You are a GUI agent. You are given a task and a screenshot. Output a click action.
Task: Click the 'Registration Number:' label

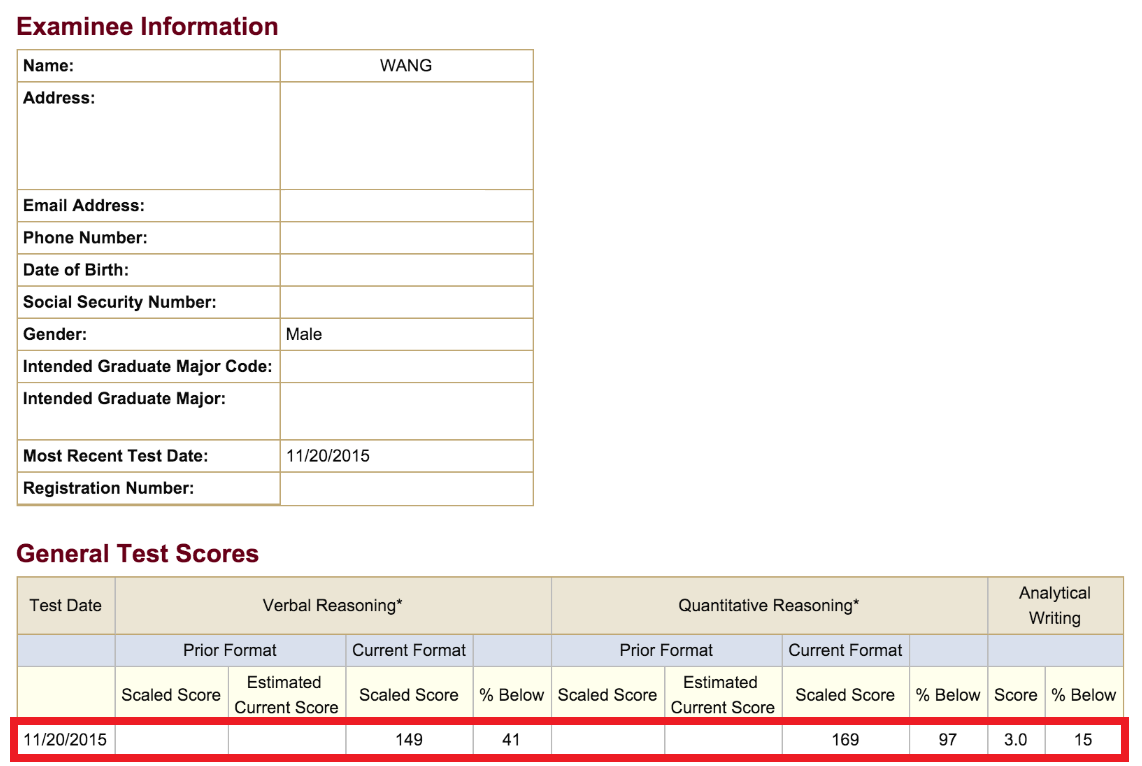click(x=109, y=488)
